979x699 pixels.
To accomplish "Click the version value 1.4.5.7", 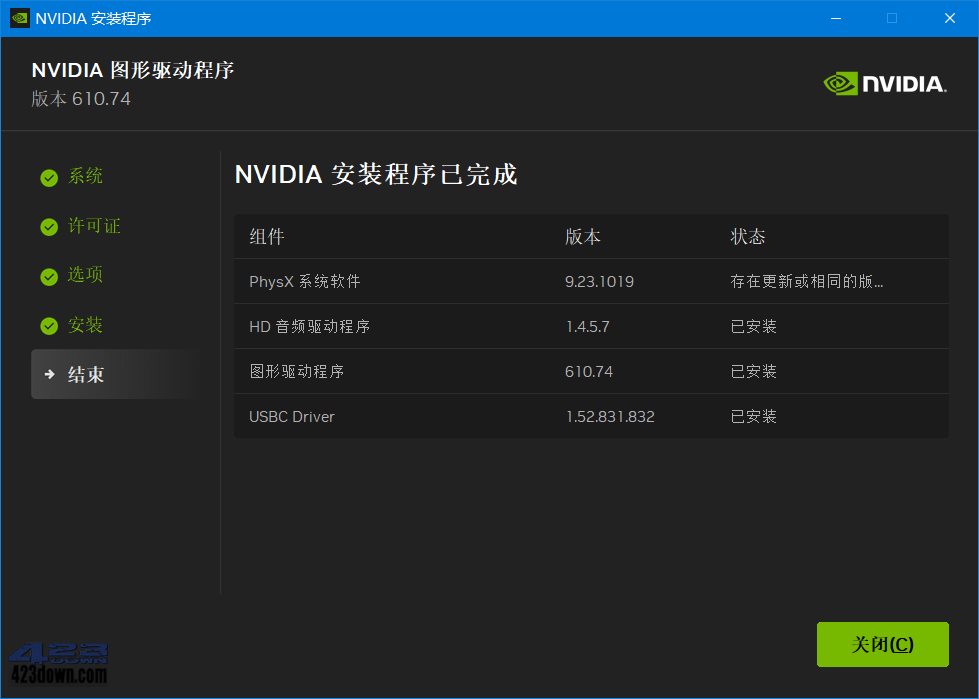I will pyautogui.click(x=588, y=326).
